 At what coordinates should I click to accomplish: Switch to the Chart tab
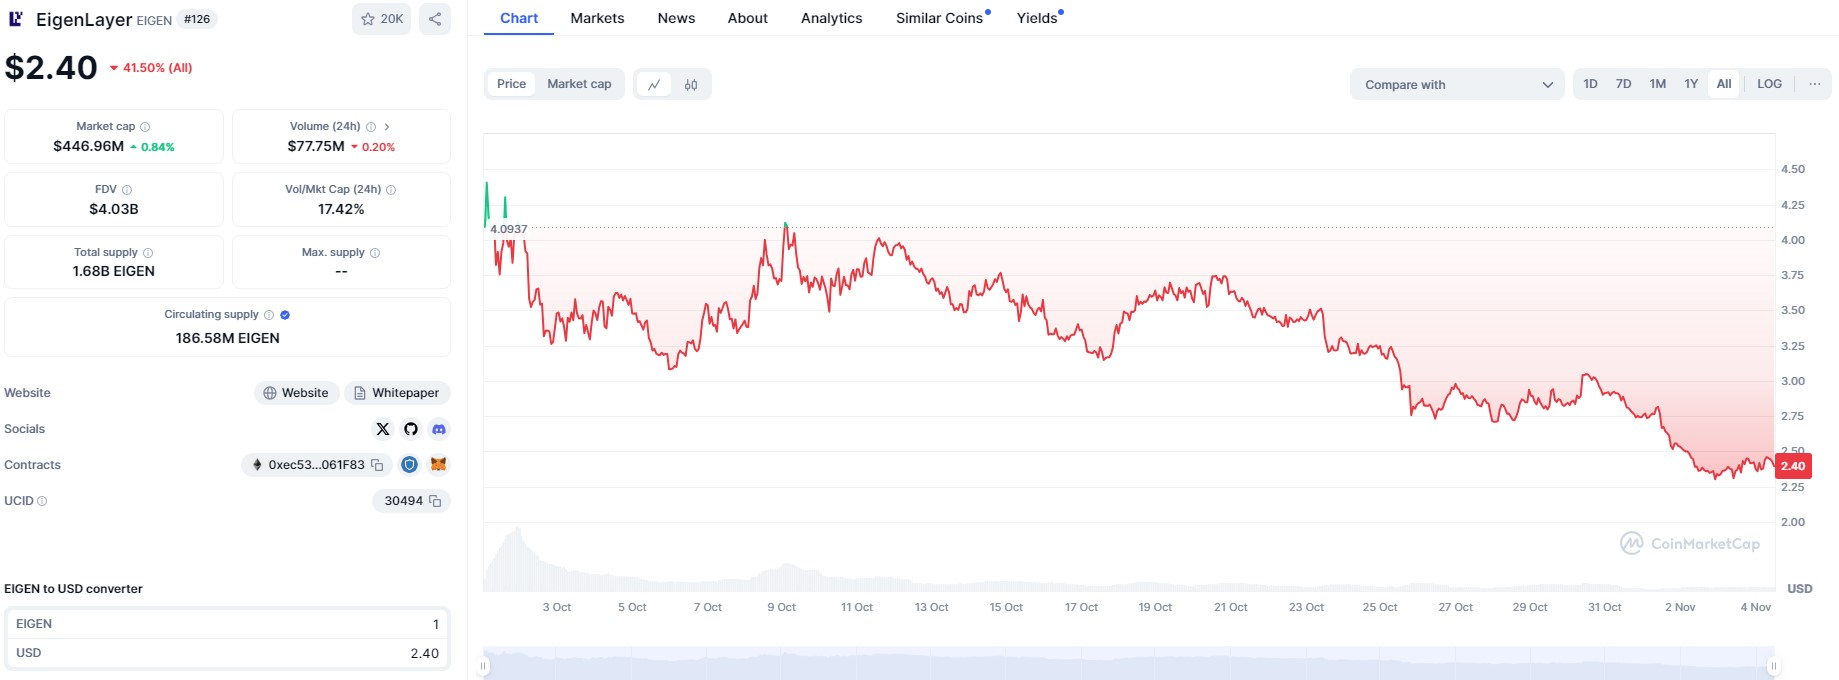pyautogui.click(x=519, y=18)
